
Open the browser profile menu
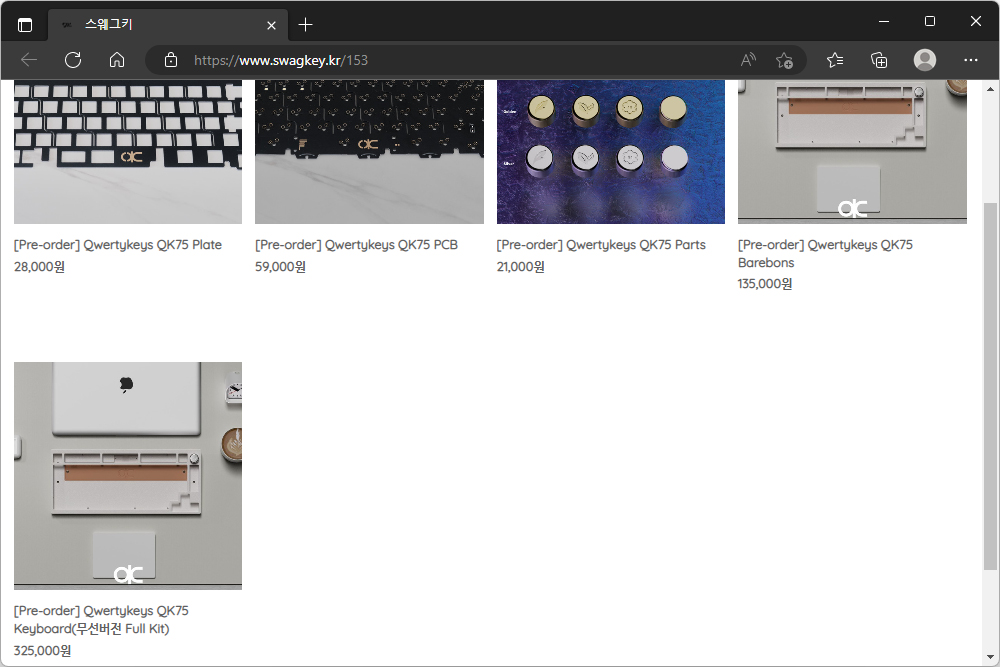click(925, 60)
